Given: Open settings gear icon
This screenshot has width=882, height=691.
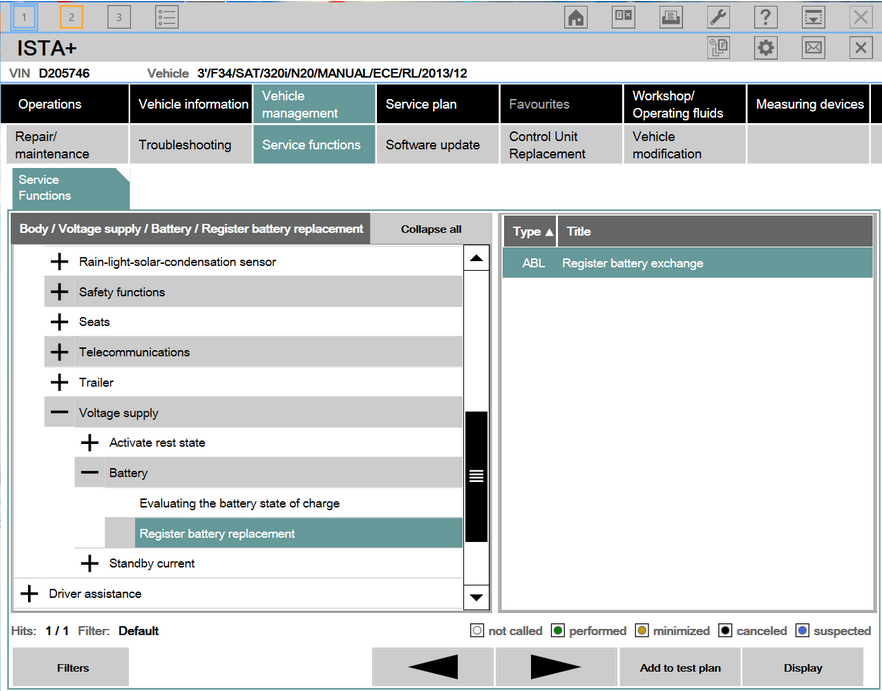Looking at the screenshot, I should [766, 48].
